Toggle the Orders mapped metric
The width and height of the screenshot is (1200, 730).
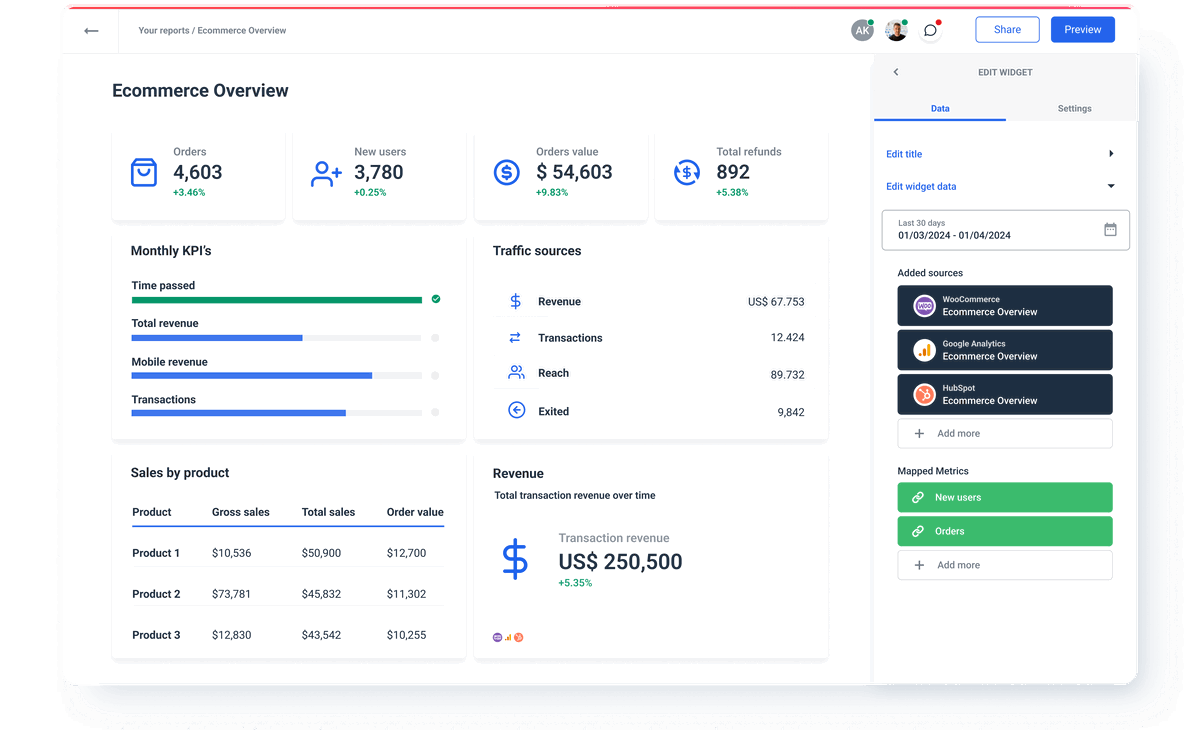click(1004, 531)
